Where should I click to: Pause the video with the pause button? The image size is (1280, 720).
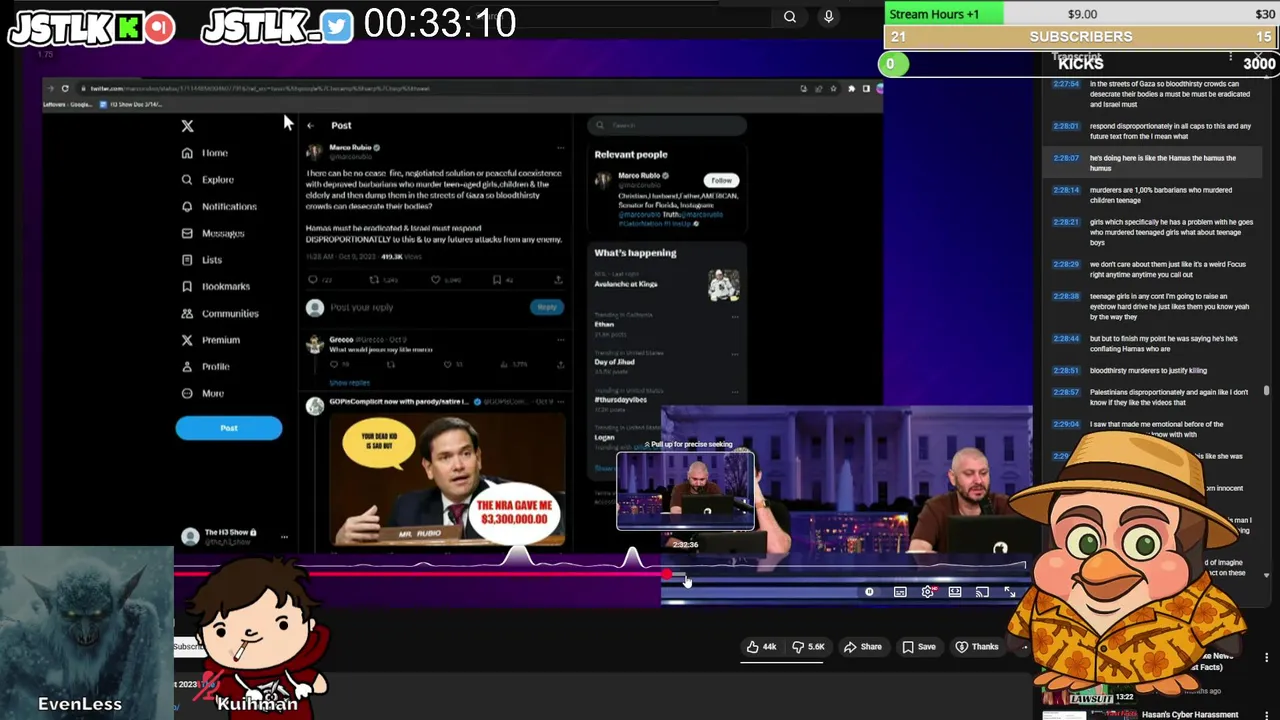tap(869, 592)
